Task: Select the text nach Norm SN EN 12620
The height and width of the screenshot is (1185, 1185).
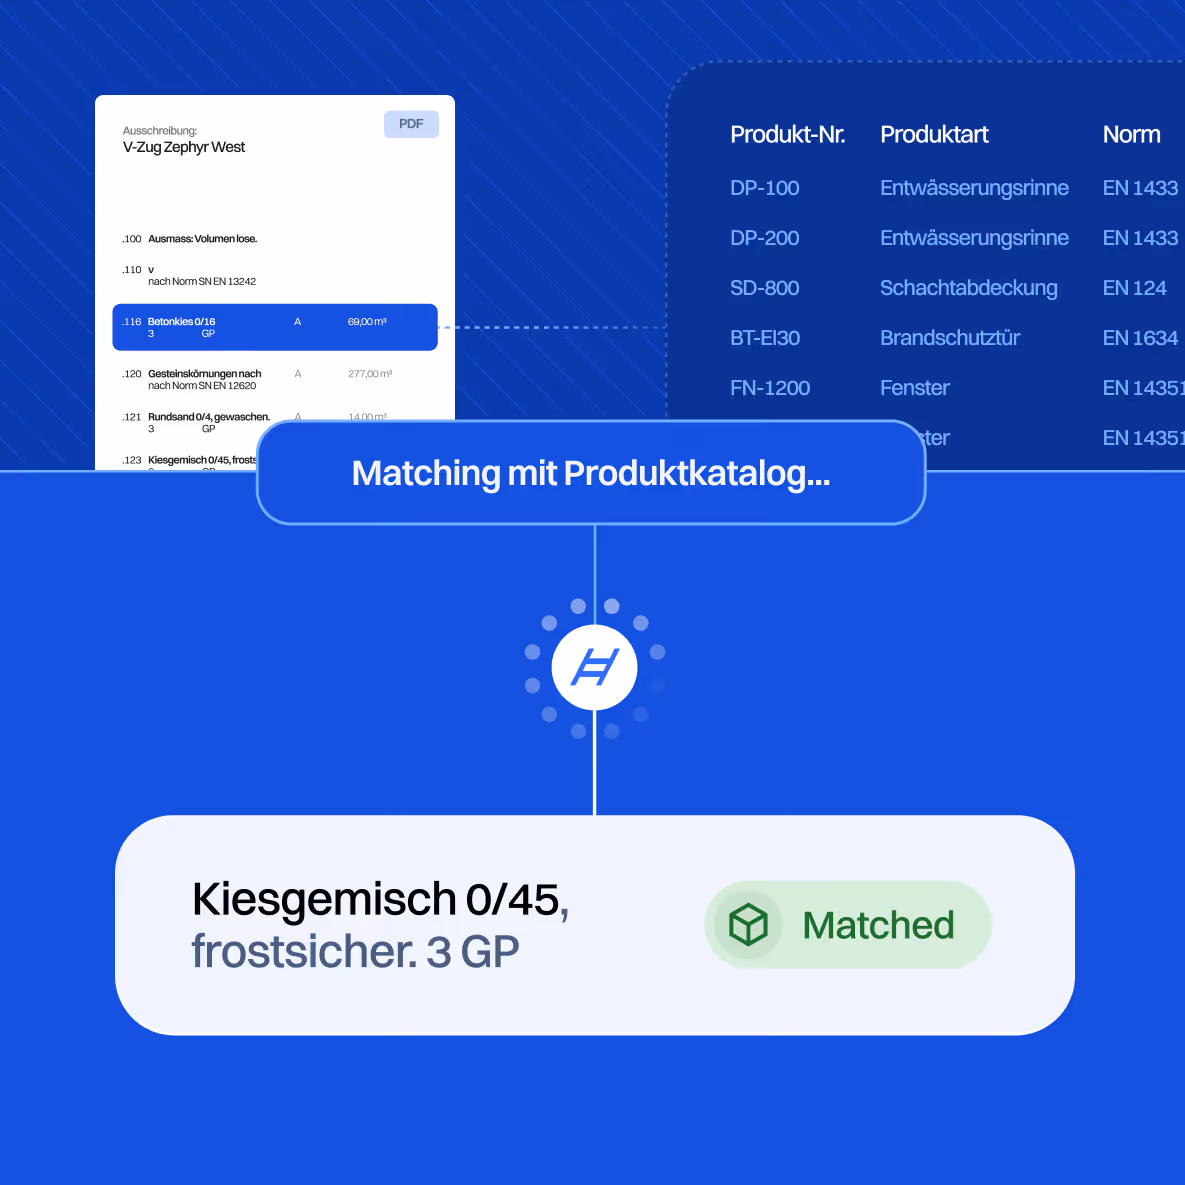Action: (x=202, y=386)
